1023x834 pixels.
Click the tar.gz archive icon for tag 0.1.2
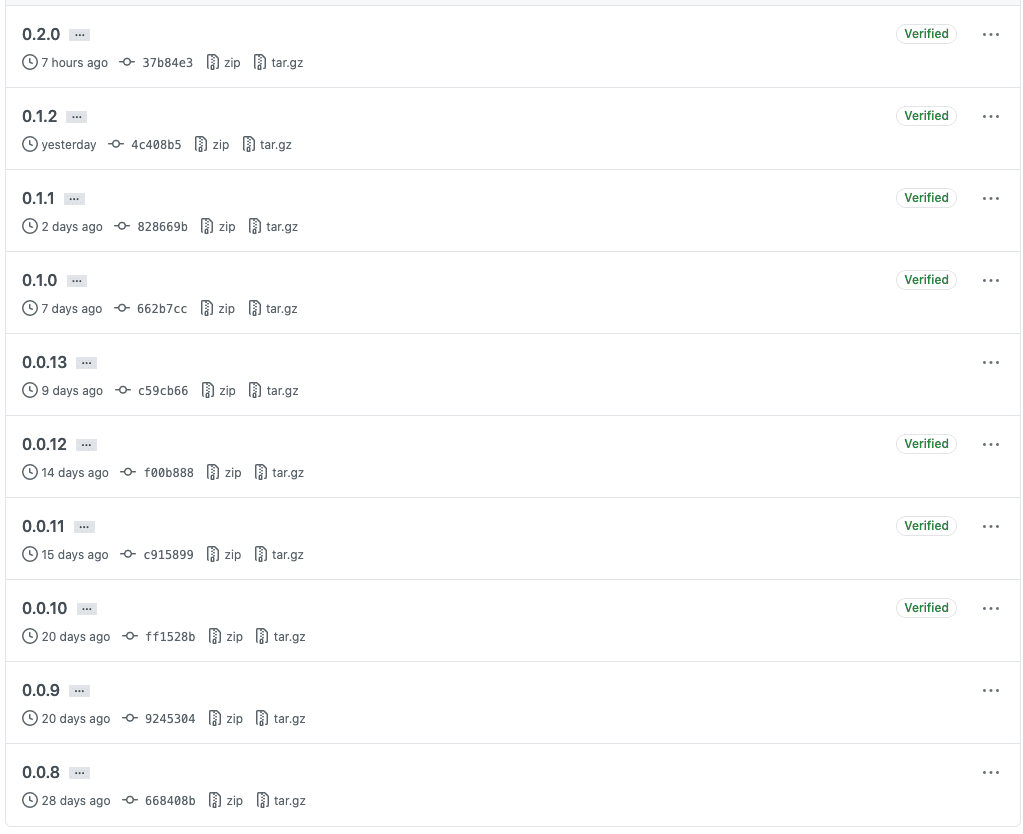pos(249,144)
